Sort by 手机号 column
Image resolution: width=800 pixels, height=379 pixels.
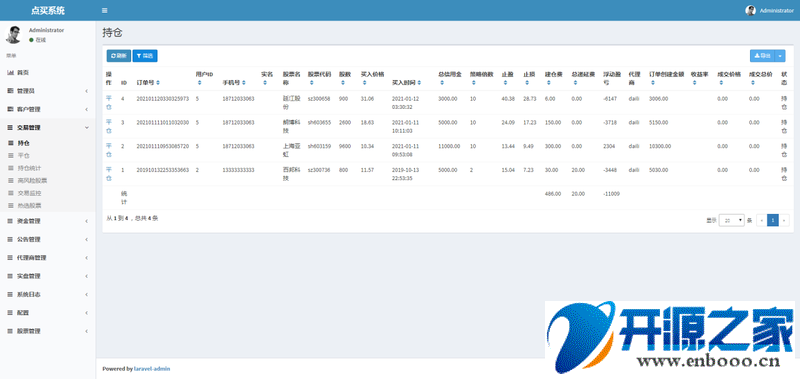tap(244, 83)
